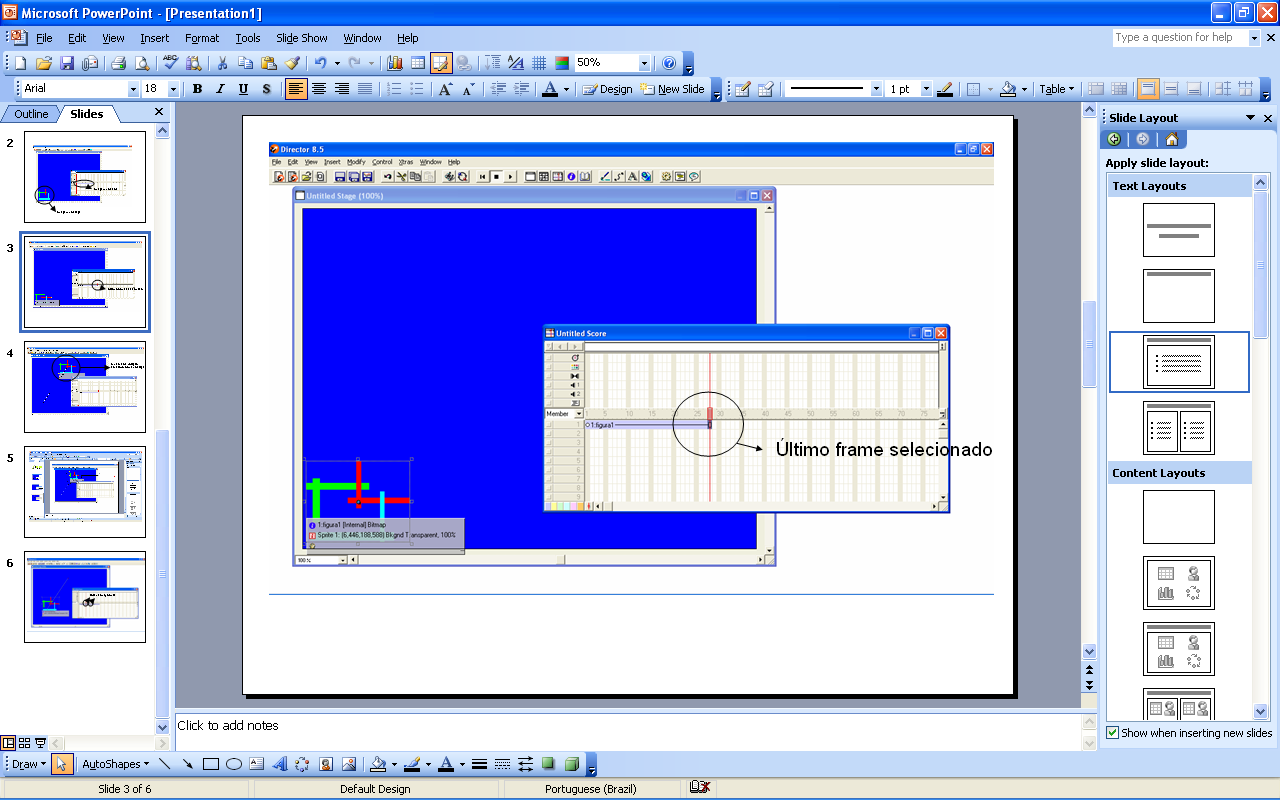This screenshot has width=1280, height=800.
Task: Click the New Slide button
Action: 673,89
